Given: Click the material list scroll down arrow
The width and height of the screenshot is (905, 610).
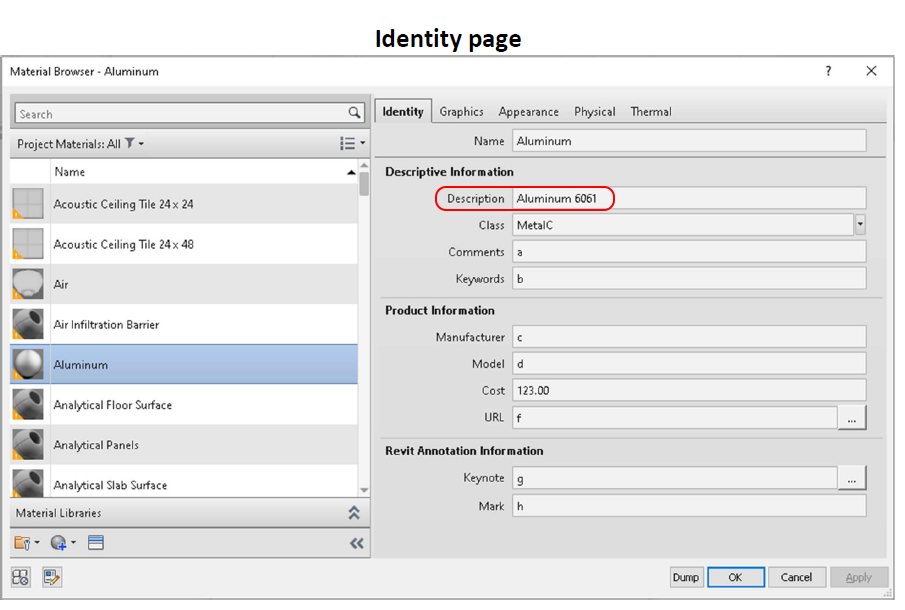Looking at the screenshot, I should (x=364, y=490).
